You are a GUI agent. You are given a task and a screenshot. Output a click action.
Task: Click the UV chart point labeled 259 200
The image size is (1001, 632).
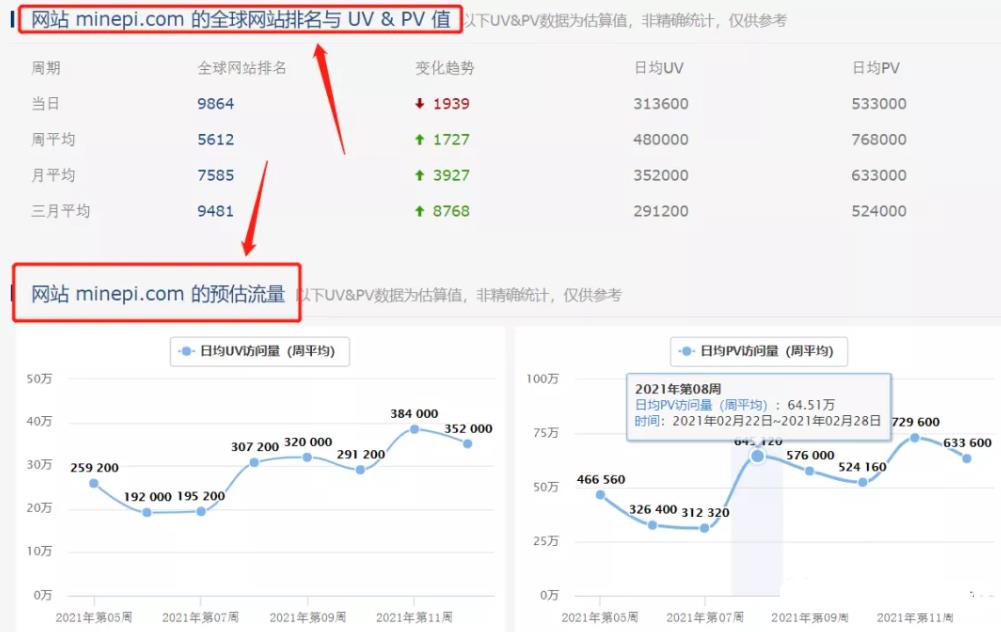94,483
